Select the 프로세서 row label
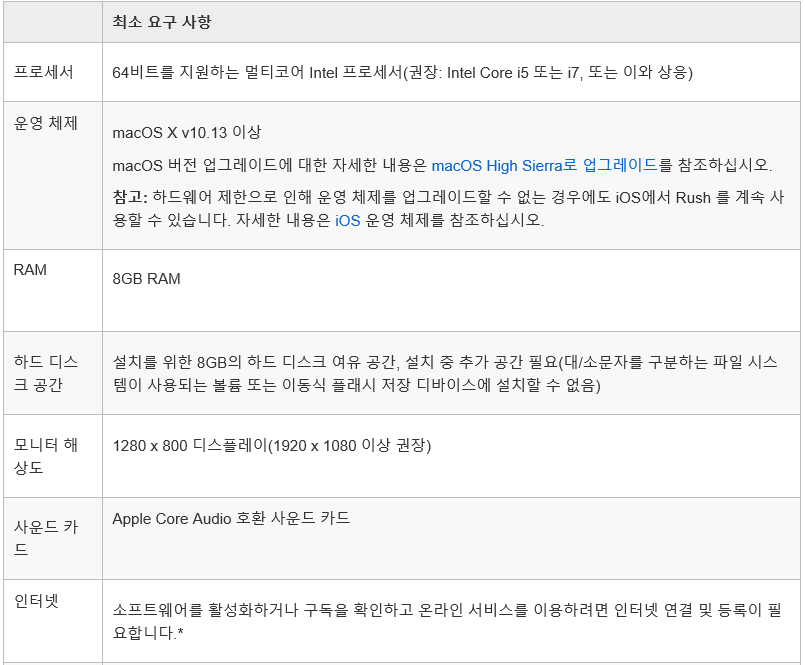 (44, 72)
